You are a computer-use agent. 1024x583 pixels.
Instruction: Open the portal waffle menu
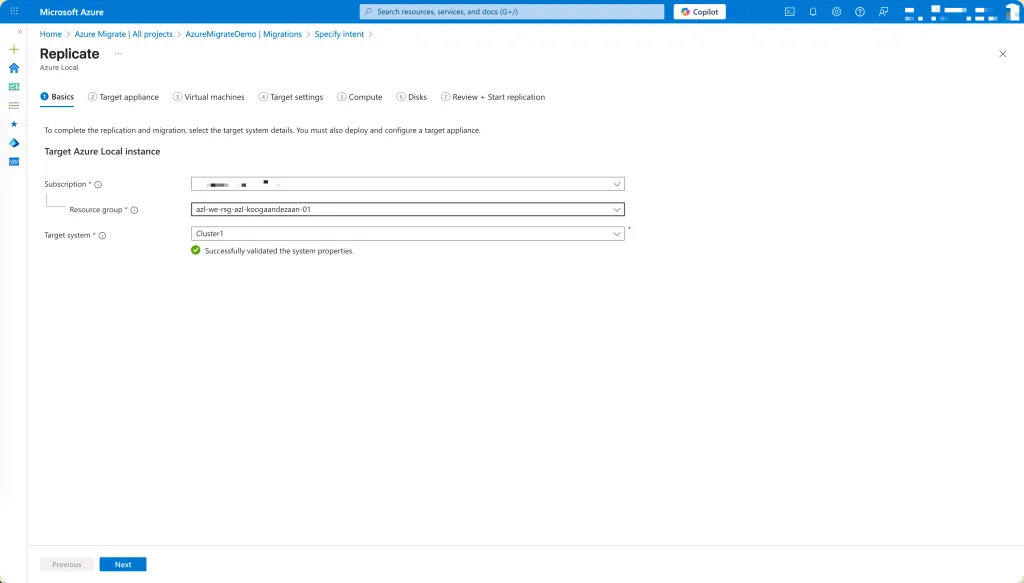pos(14,12)
